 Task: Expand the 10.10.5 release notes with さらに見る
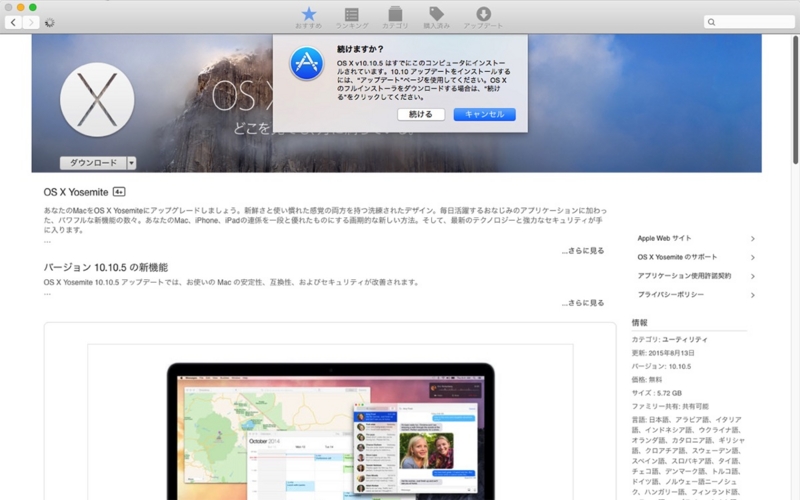pos(583,303)
